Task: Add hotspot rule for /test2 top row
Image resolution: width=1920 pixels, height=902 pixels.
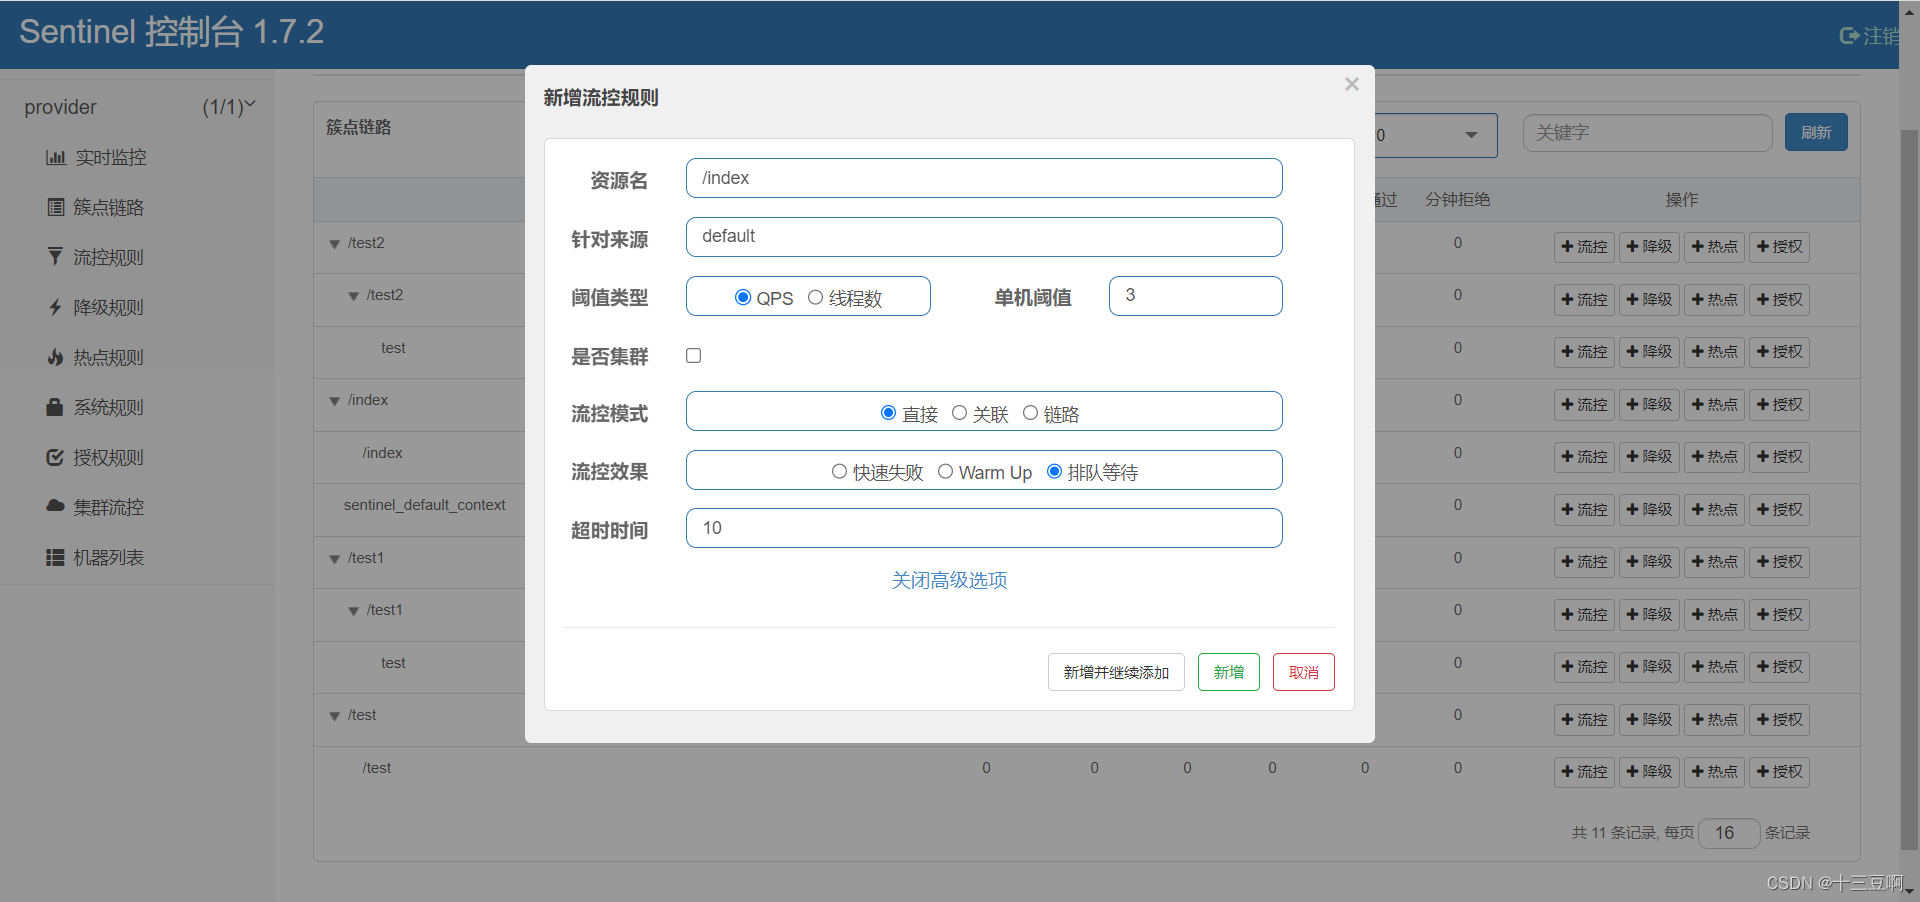Action: coord(1714,247)
